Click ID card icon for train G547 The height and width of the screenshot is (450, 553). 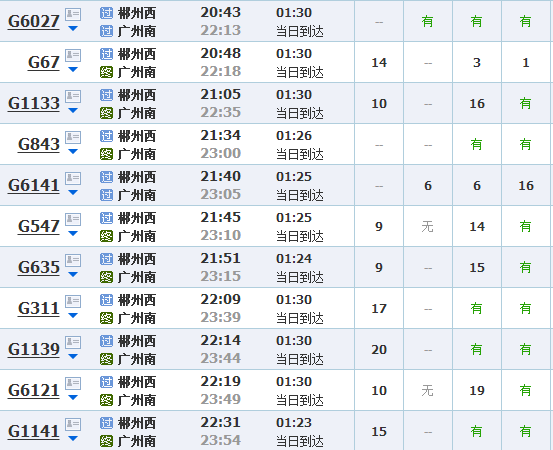pos(73,219)
